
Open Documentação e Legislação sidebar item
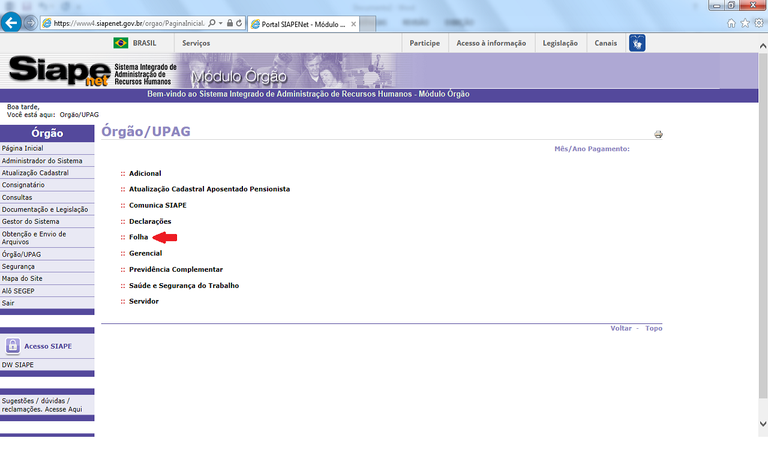pyautogui.click(x=47, y=210)
